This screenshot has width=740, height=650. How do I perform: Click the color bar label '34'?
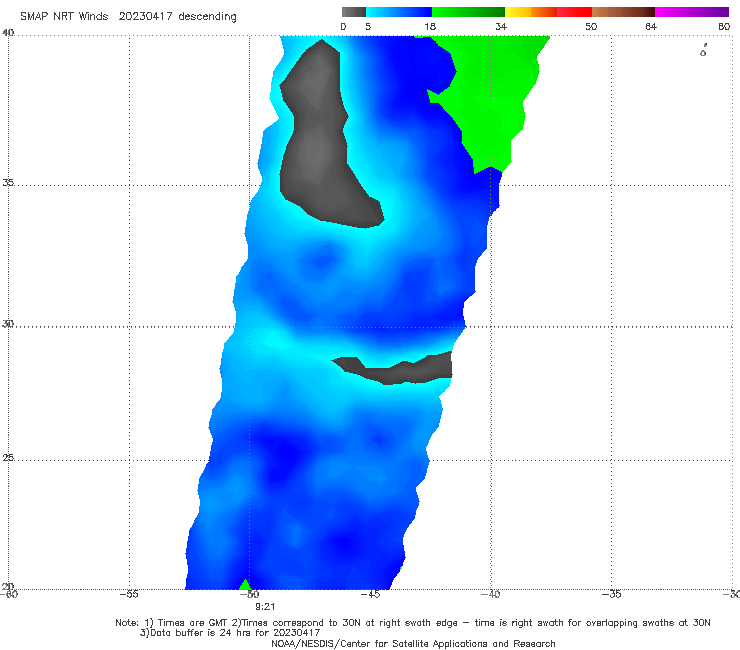click(501, 27)
